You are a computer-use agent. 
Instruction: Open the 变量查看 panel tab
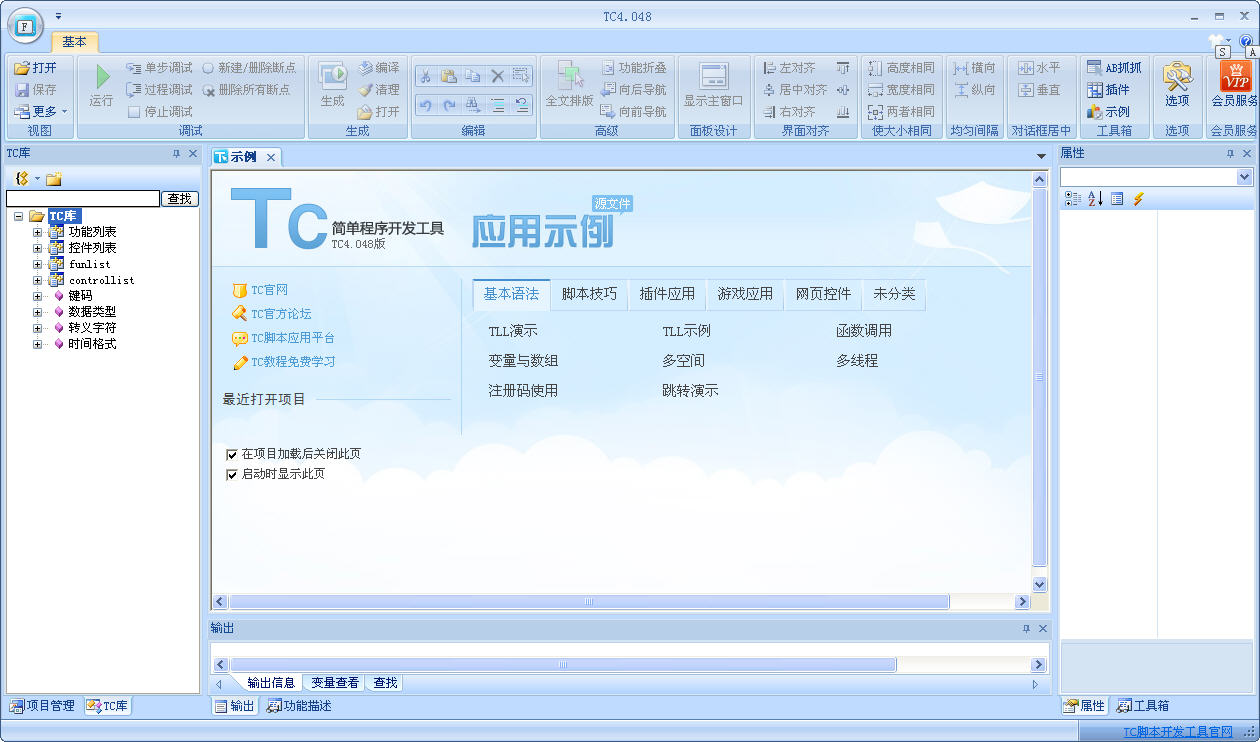[333, 683]
